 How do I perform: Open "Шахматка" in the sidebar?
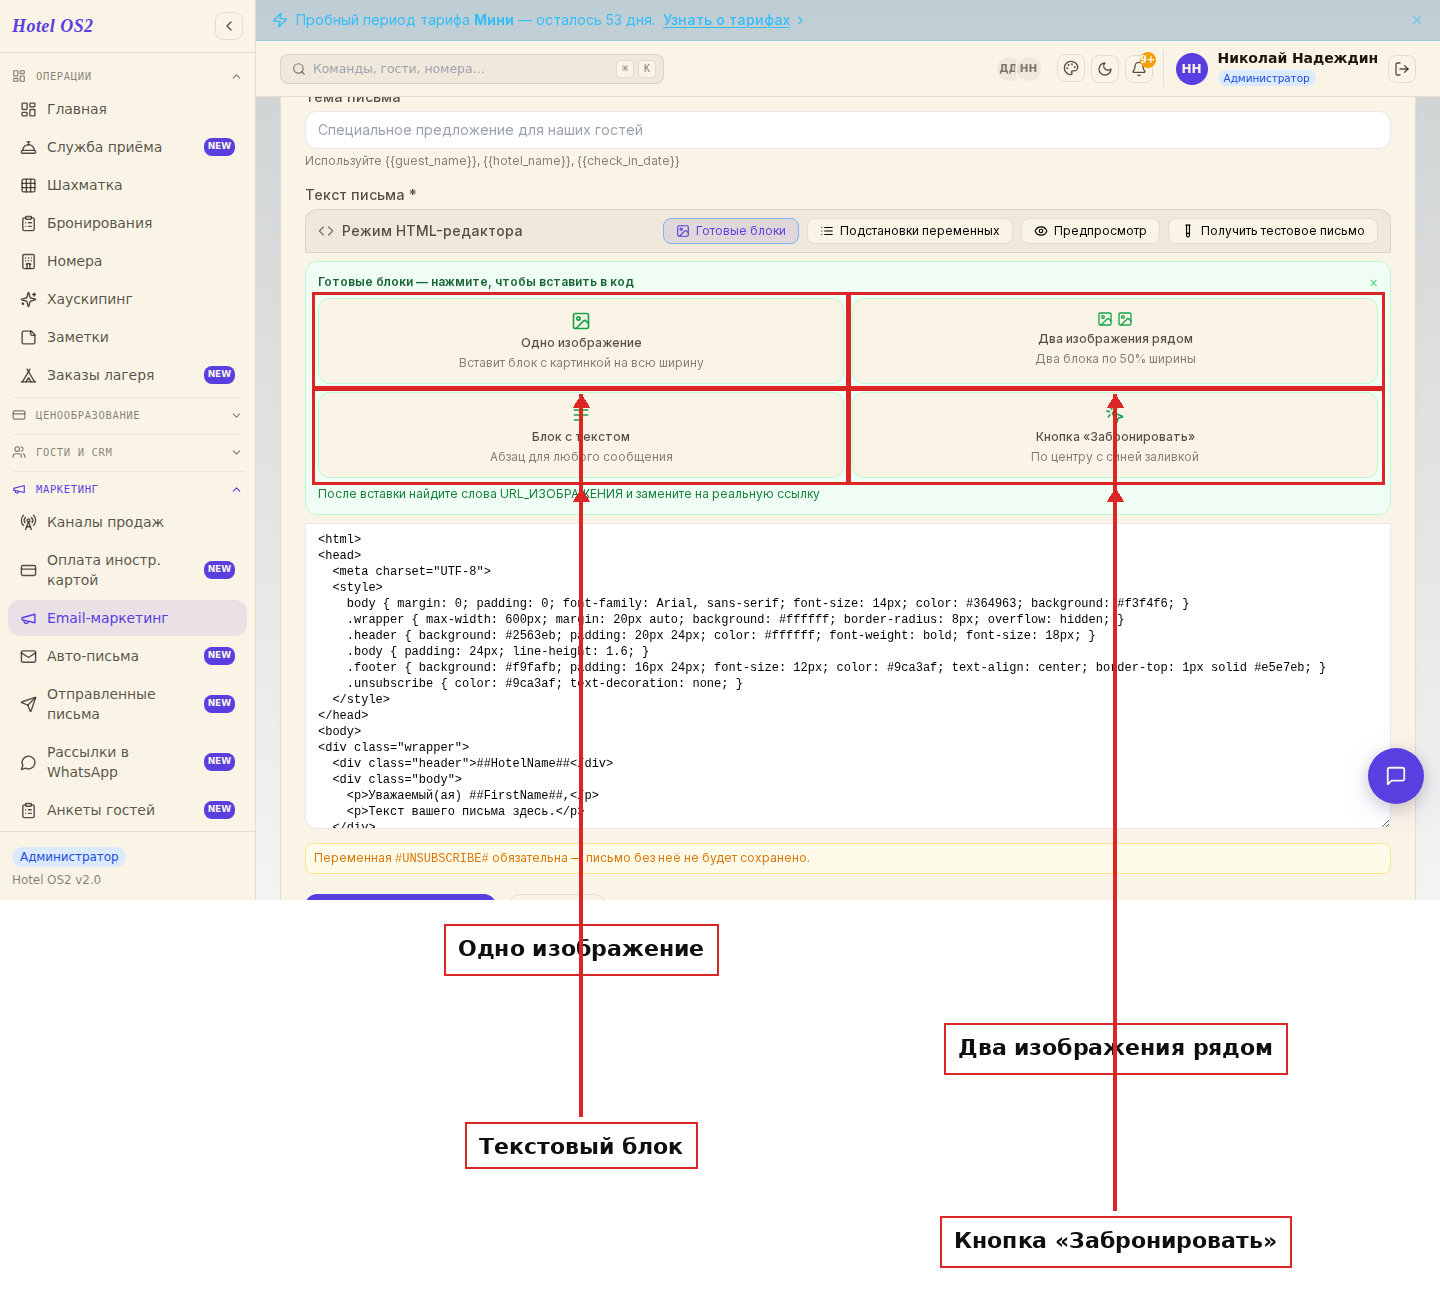click(x=127, y=185)
